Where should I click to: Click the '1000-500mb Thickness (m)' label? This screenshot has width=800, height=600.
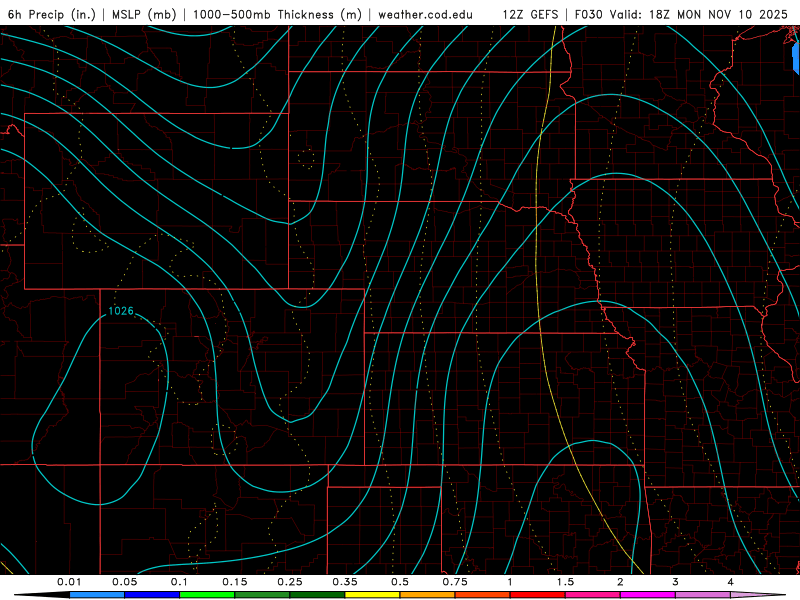pos(277,14)
